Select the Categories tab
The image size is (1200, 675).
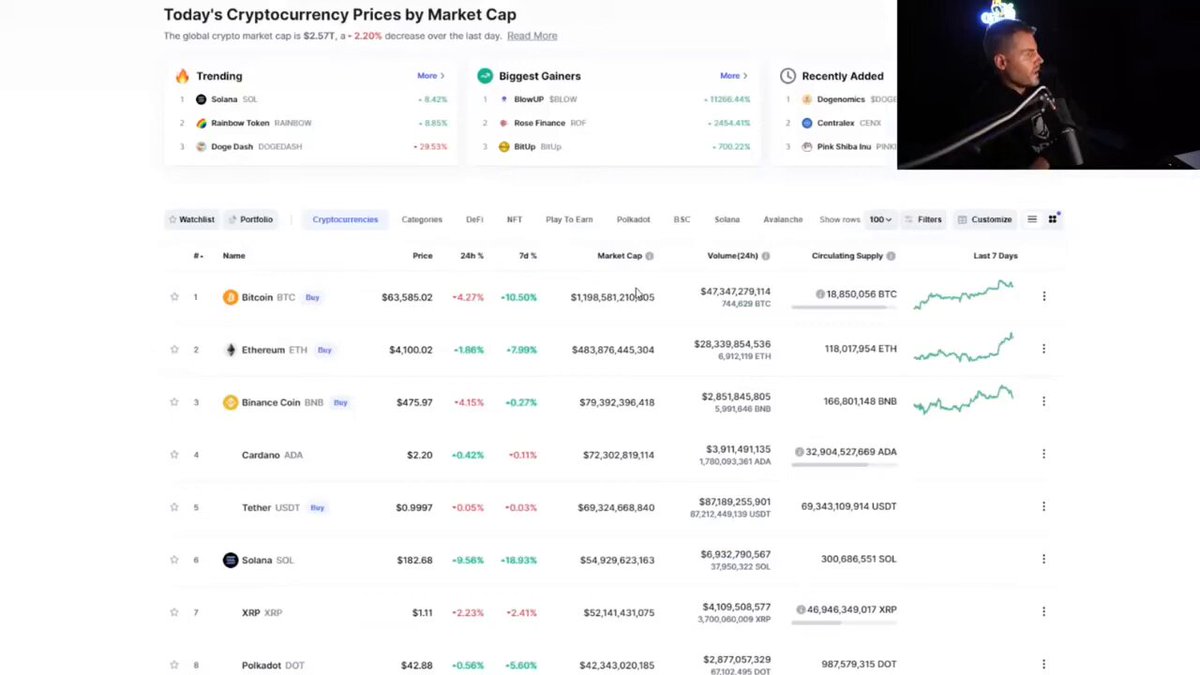pyautogui.click(x=422, y=219)
